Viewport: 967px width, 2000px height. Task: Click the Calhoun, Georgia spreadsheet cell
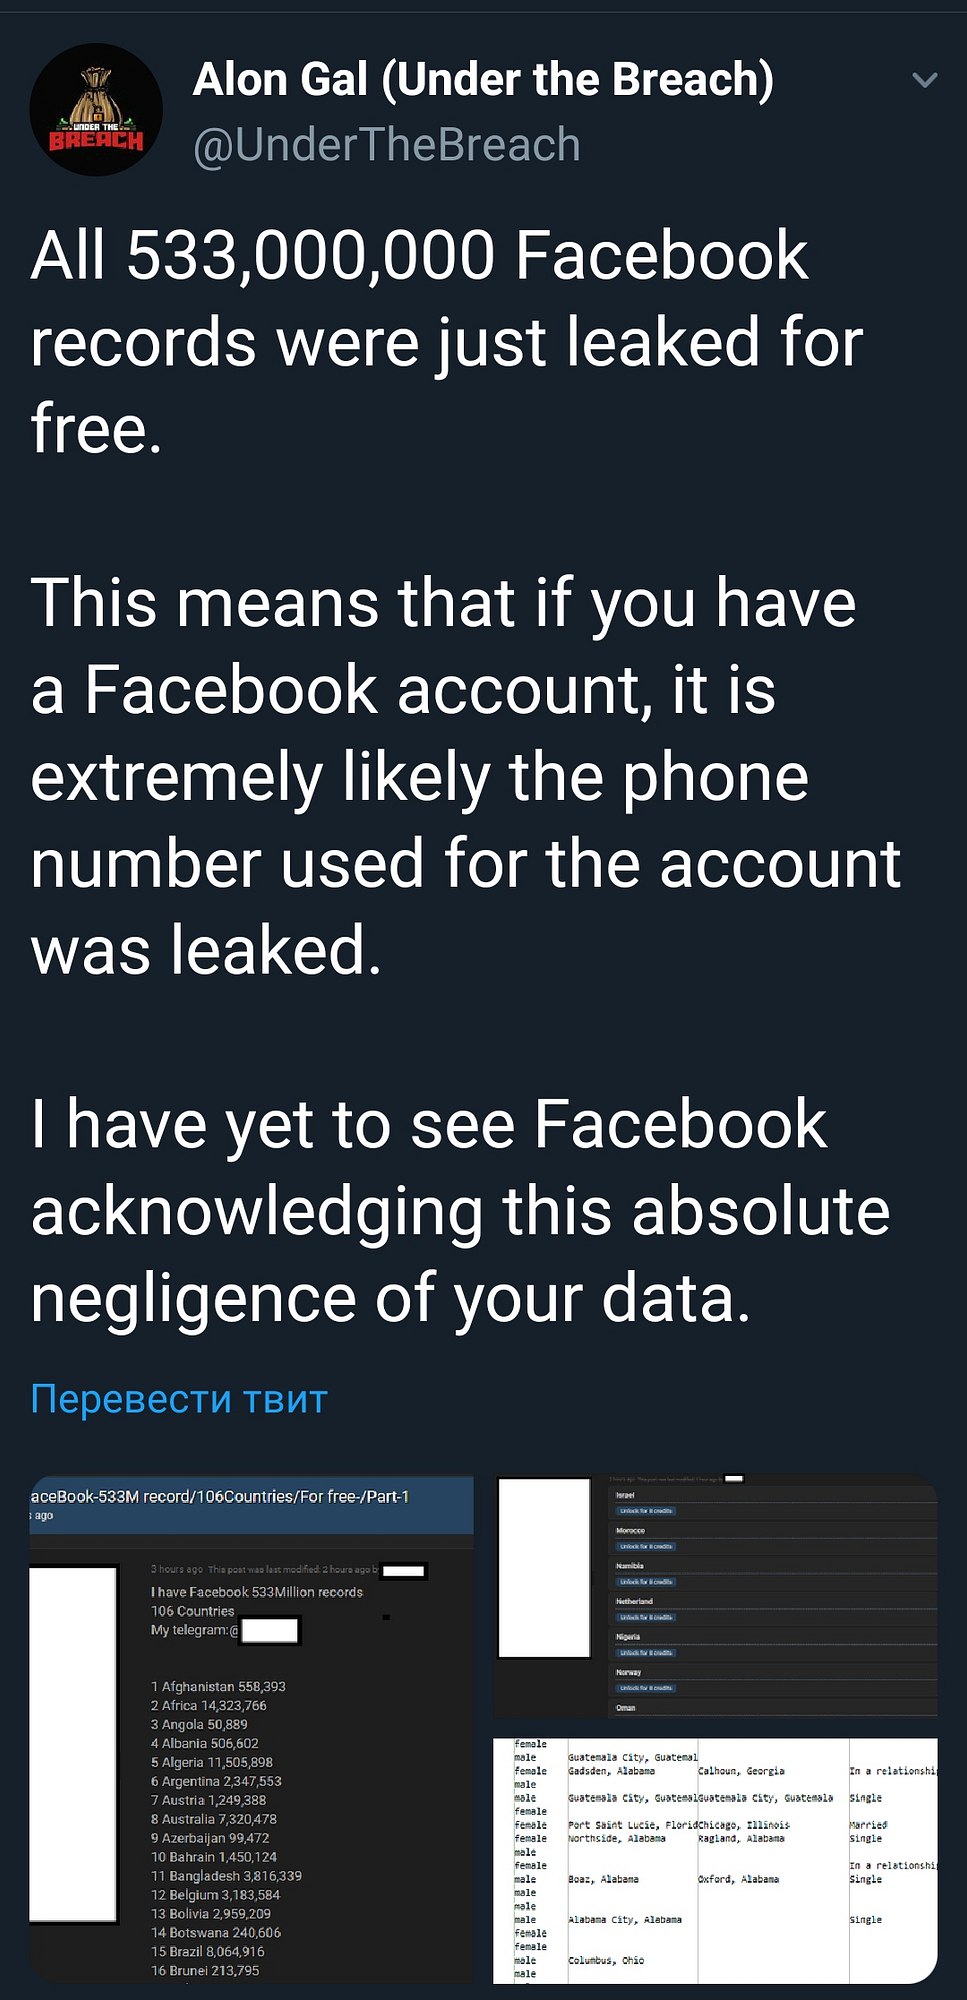741,1770
